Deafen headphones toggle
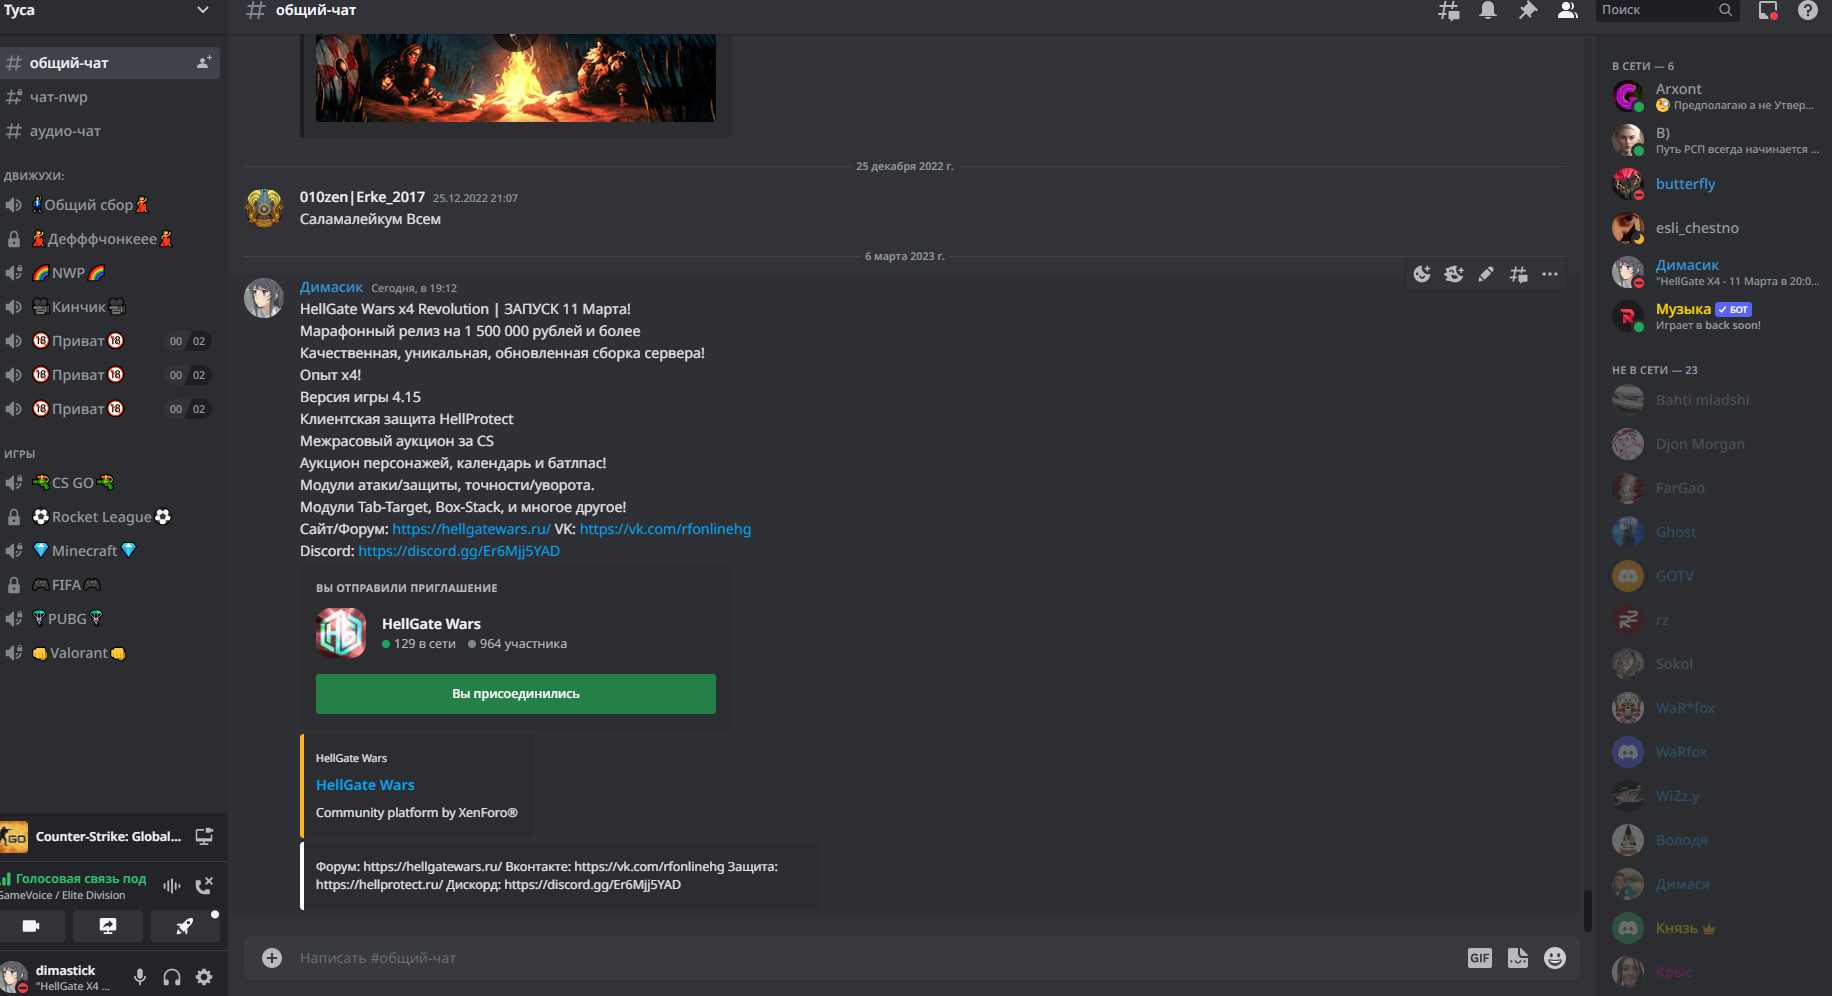 [x=172, y=977]
